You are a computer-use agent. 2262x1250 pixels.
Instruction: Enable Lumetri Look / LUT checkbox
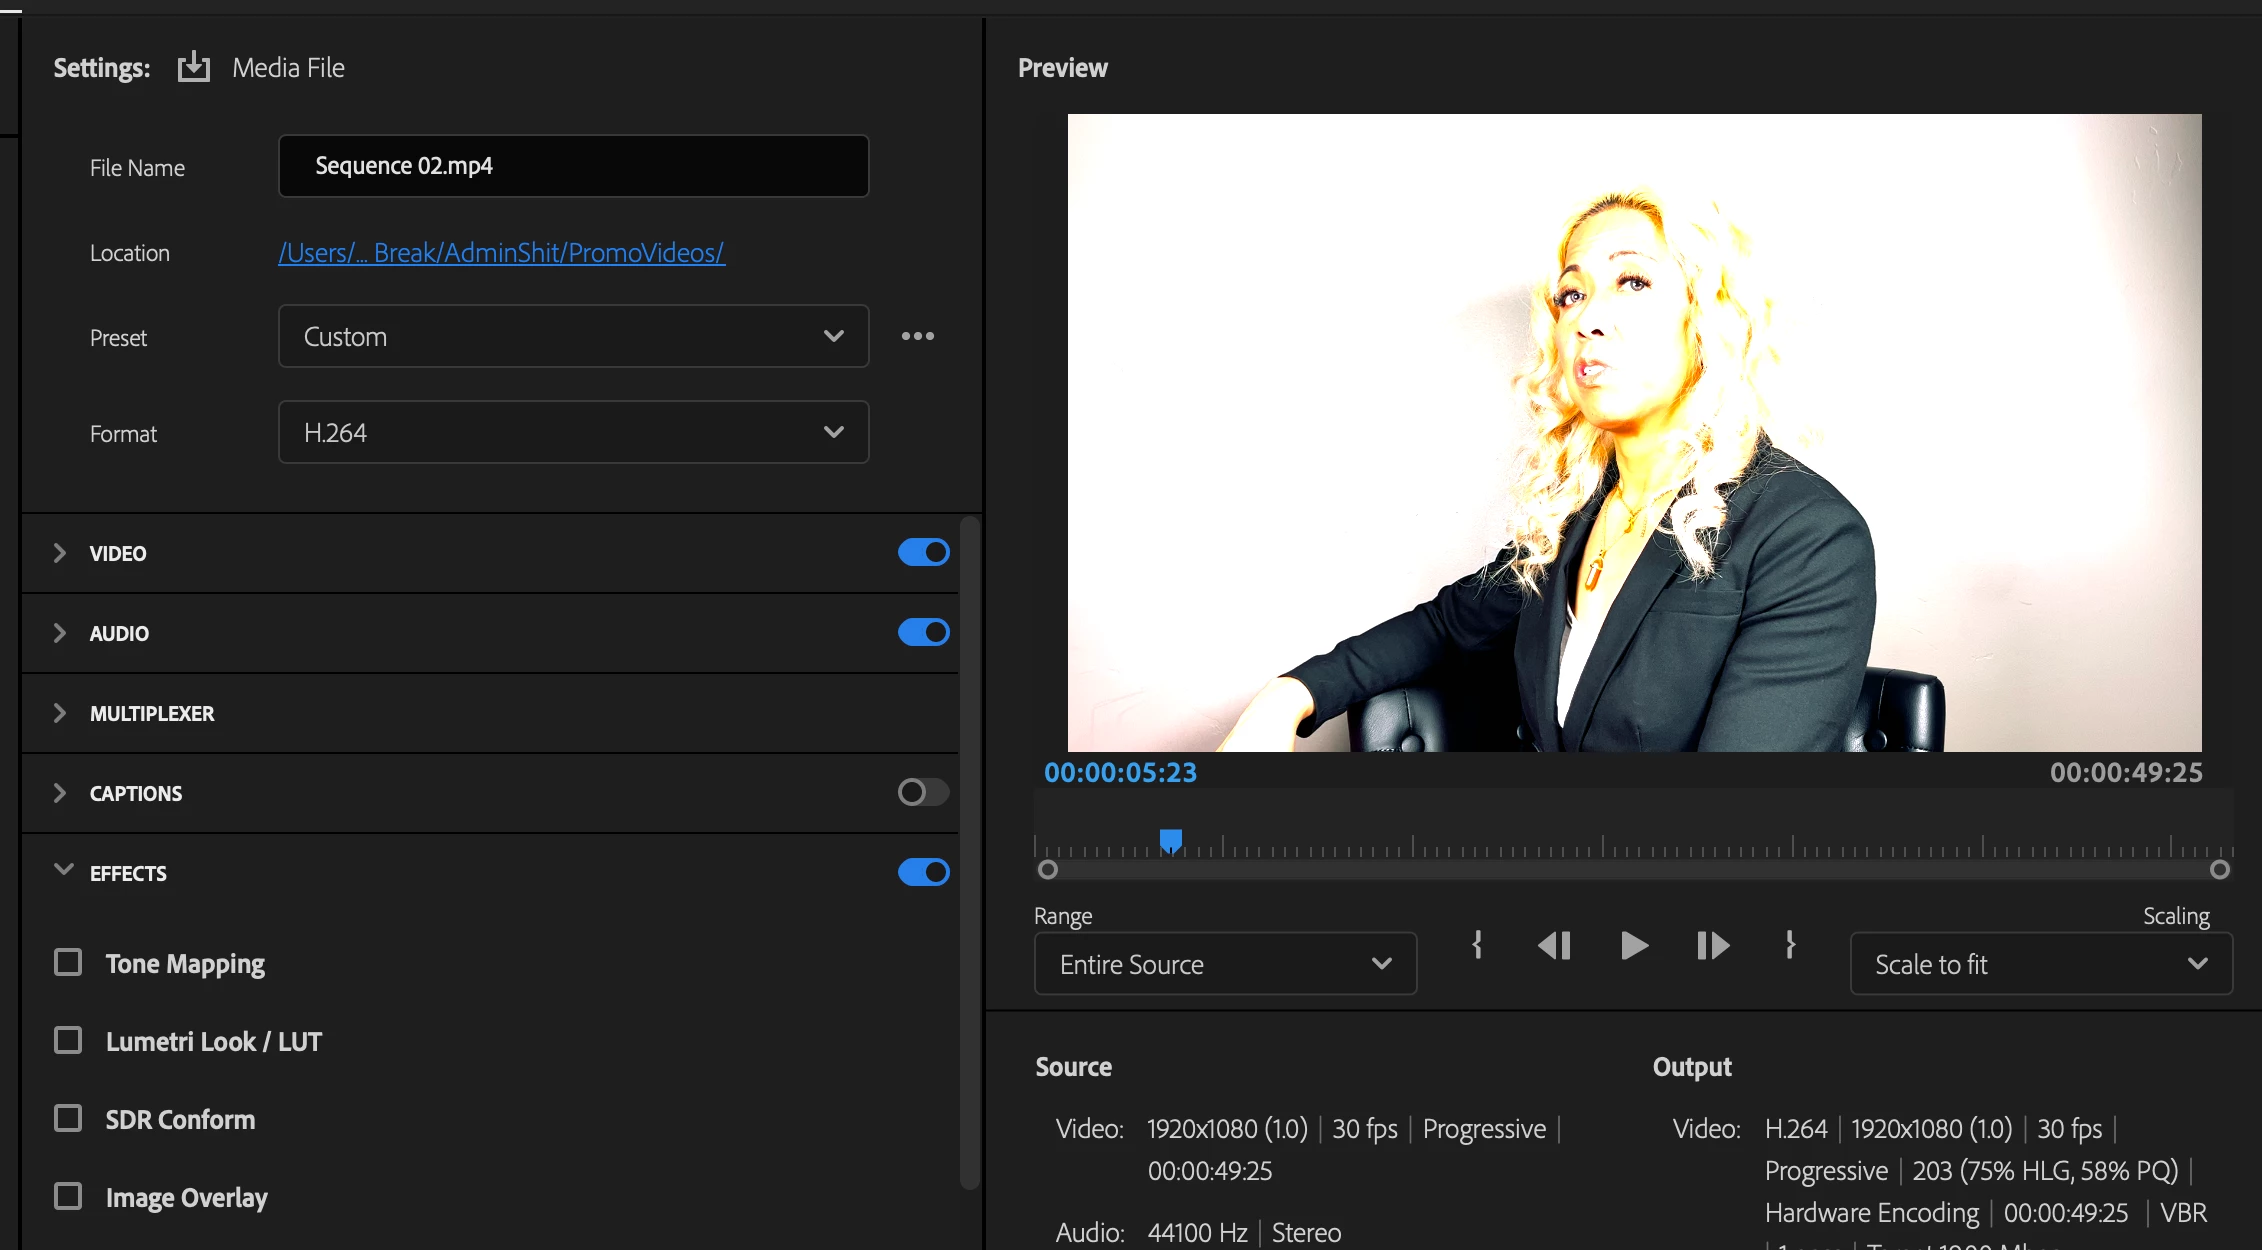[68, 1040]
